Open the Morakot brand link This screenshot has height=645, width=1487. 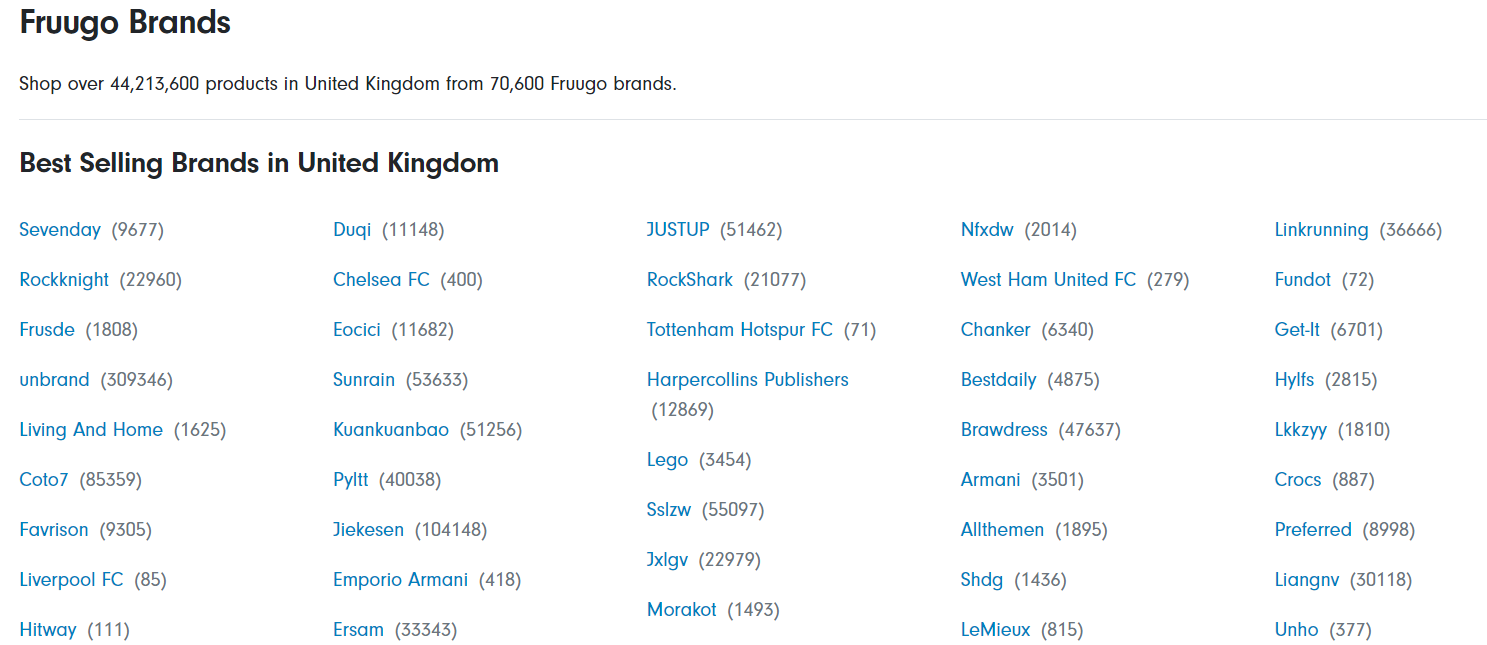point(681,610)
